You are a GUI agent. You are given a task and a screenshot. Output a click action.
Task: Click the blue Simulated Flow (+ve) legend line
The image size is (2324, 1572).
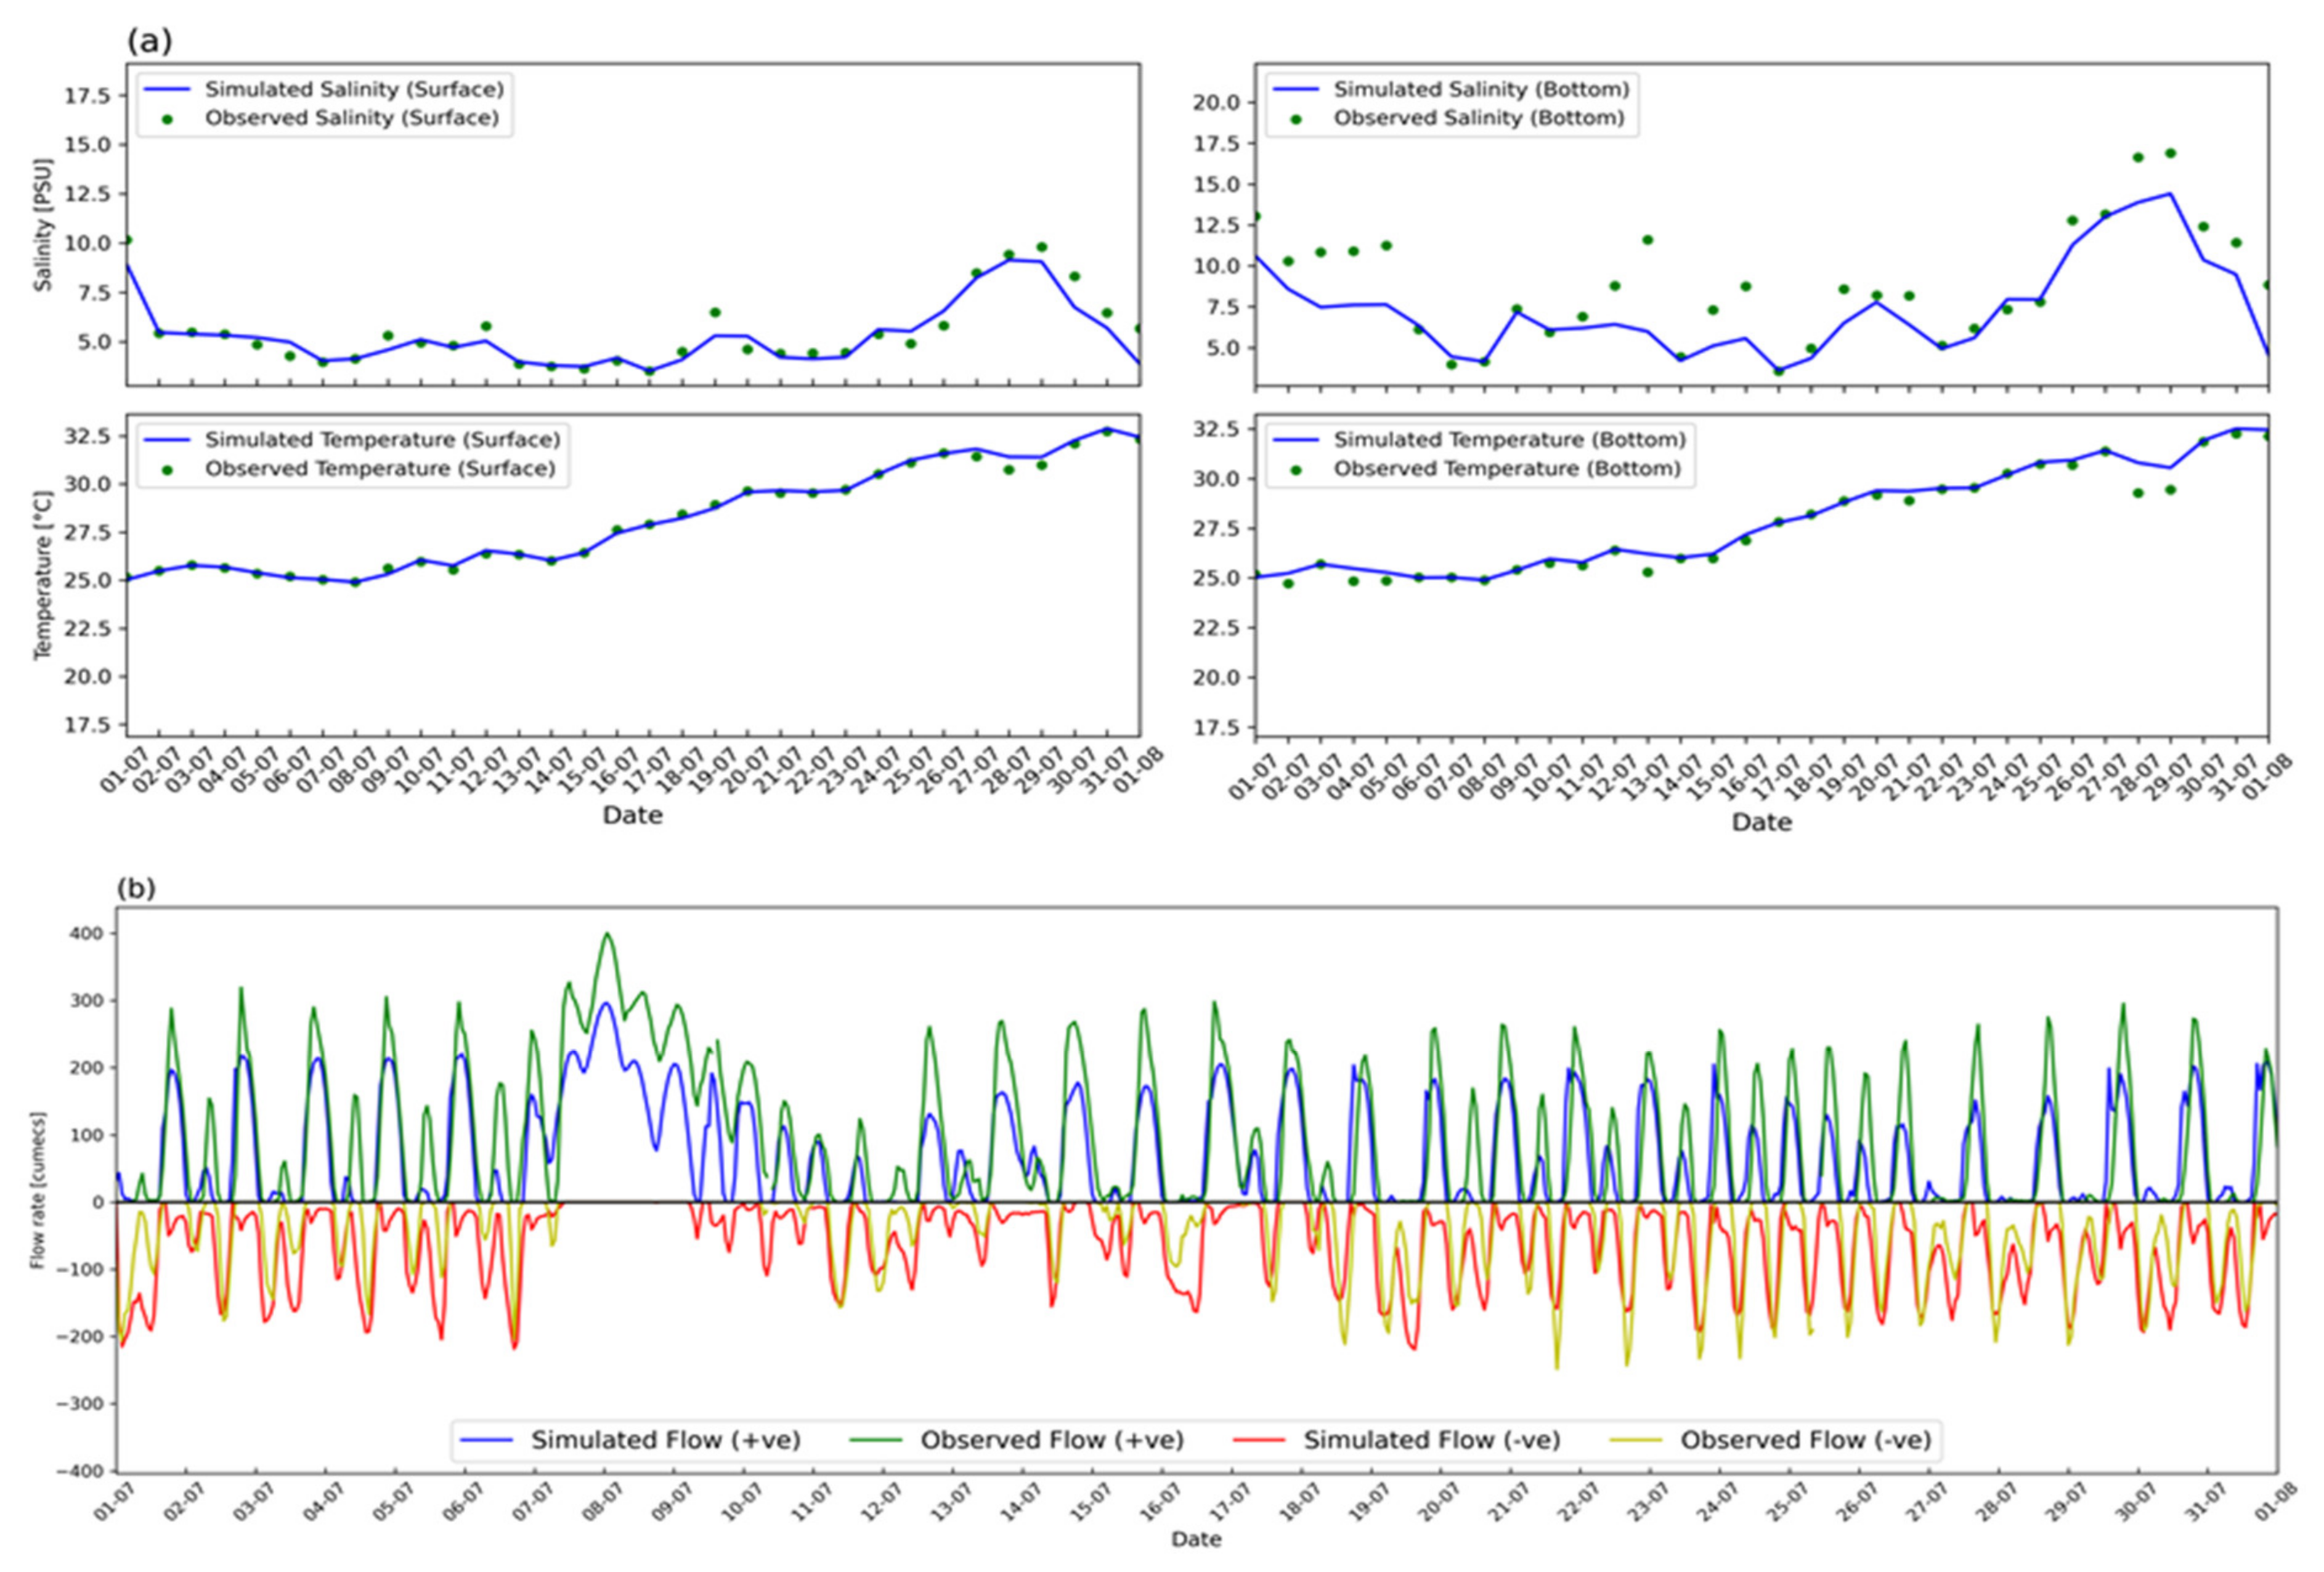point(486,1440)
